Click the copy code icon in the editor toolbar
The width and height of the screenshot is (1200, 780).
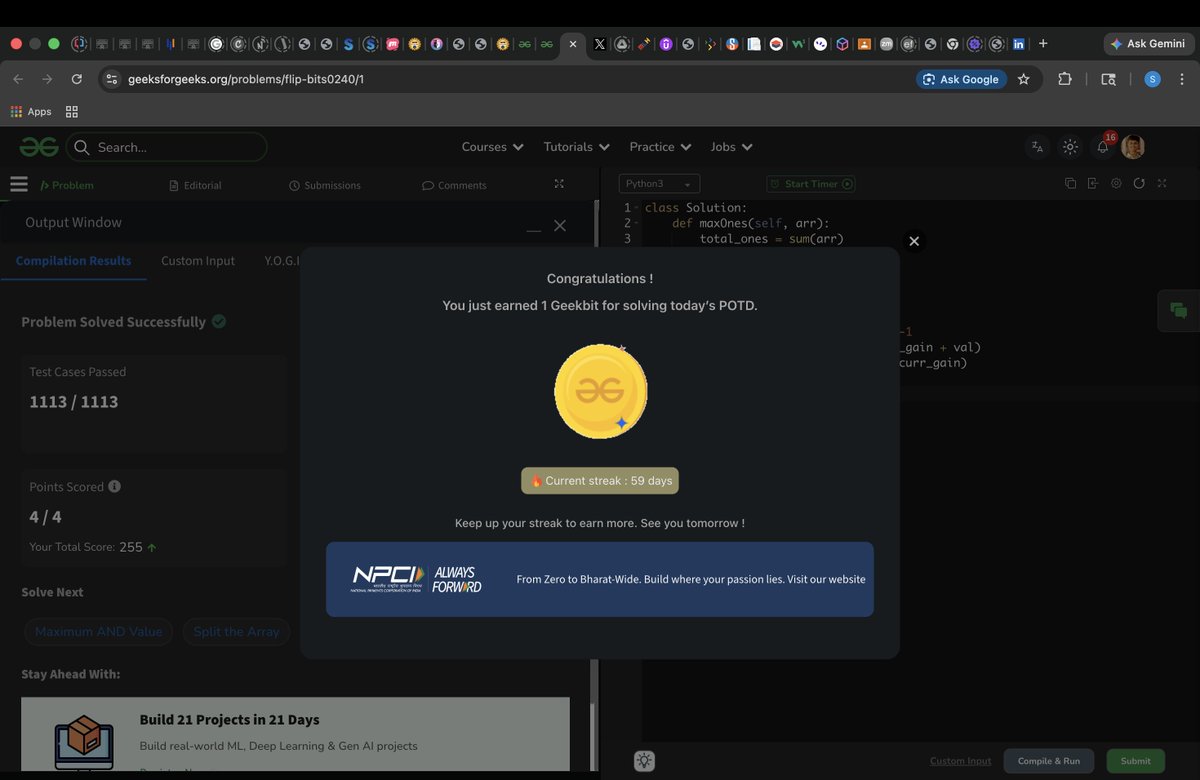click(1070, 184)
